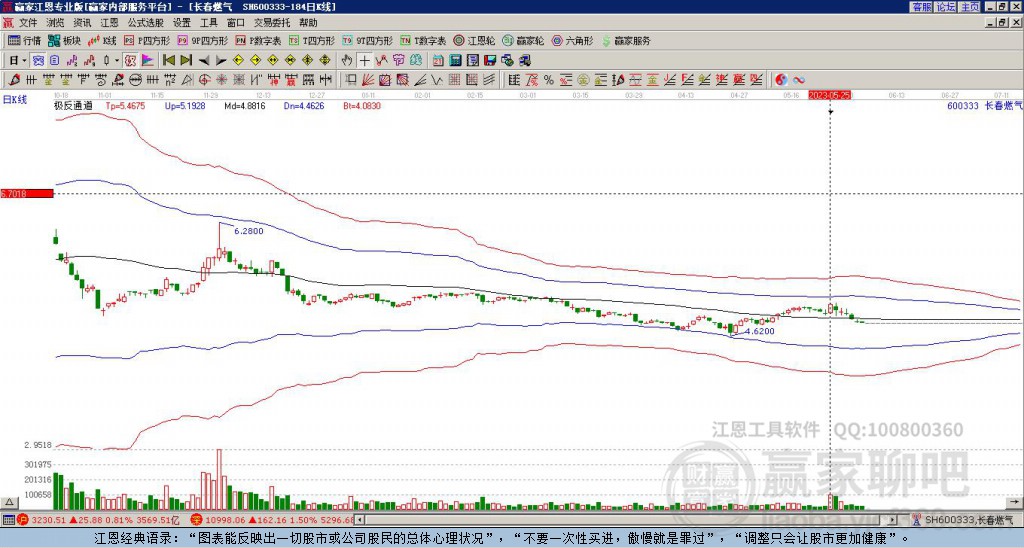This screenshot has height=548, width=1024.
Task: Click the 600333 长春燃气 stock title
Action: (x=985, y=105)
